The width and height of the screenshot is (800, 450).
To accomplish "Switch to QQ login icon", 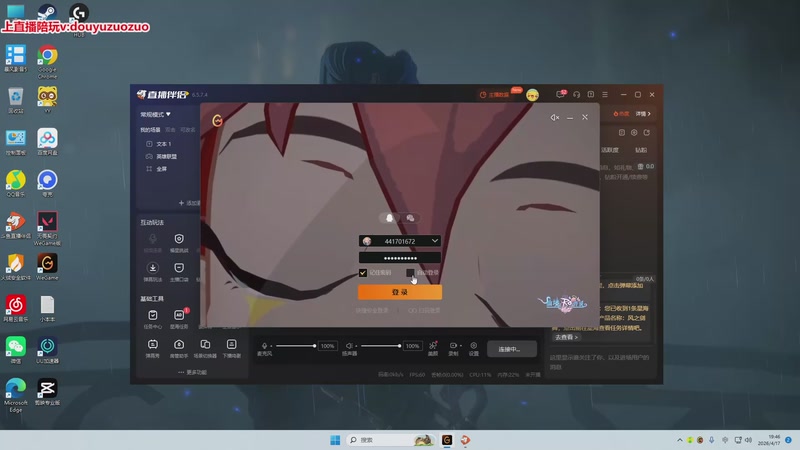I will click(389, 218).
